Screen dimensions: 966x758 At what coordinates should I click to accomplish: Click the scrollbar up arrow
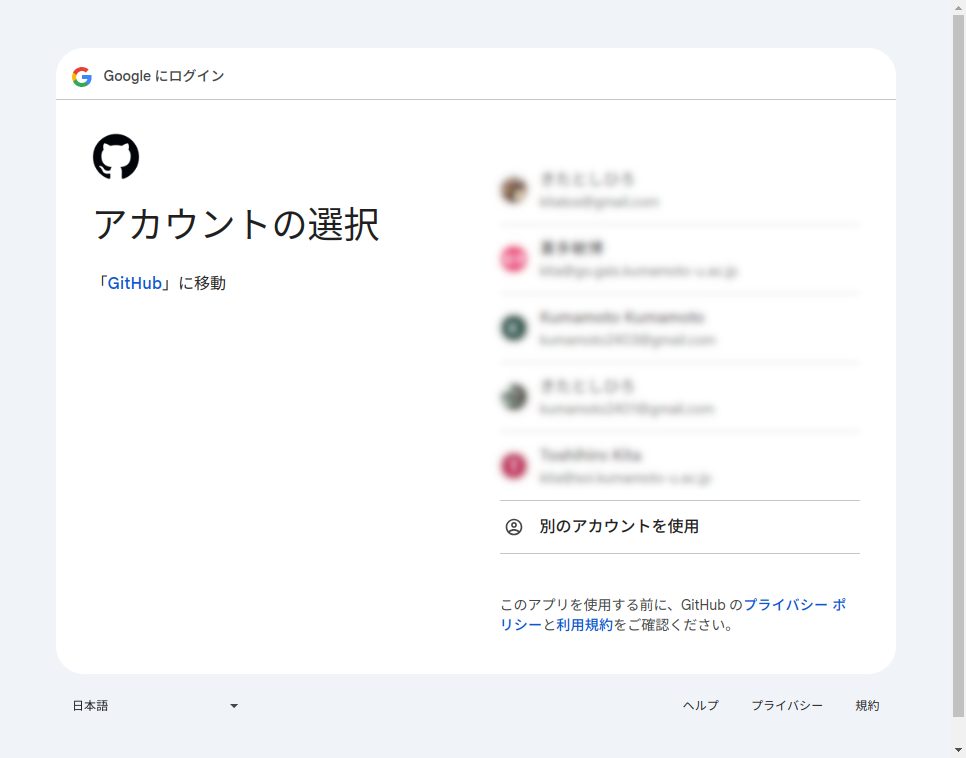pos(959,8)
